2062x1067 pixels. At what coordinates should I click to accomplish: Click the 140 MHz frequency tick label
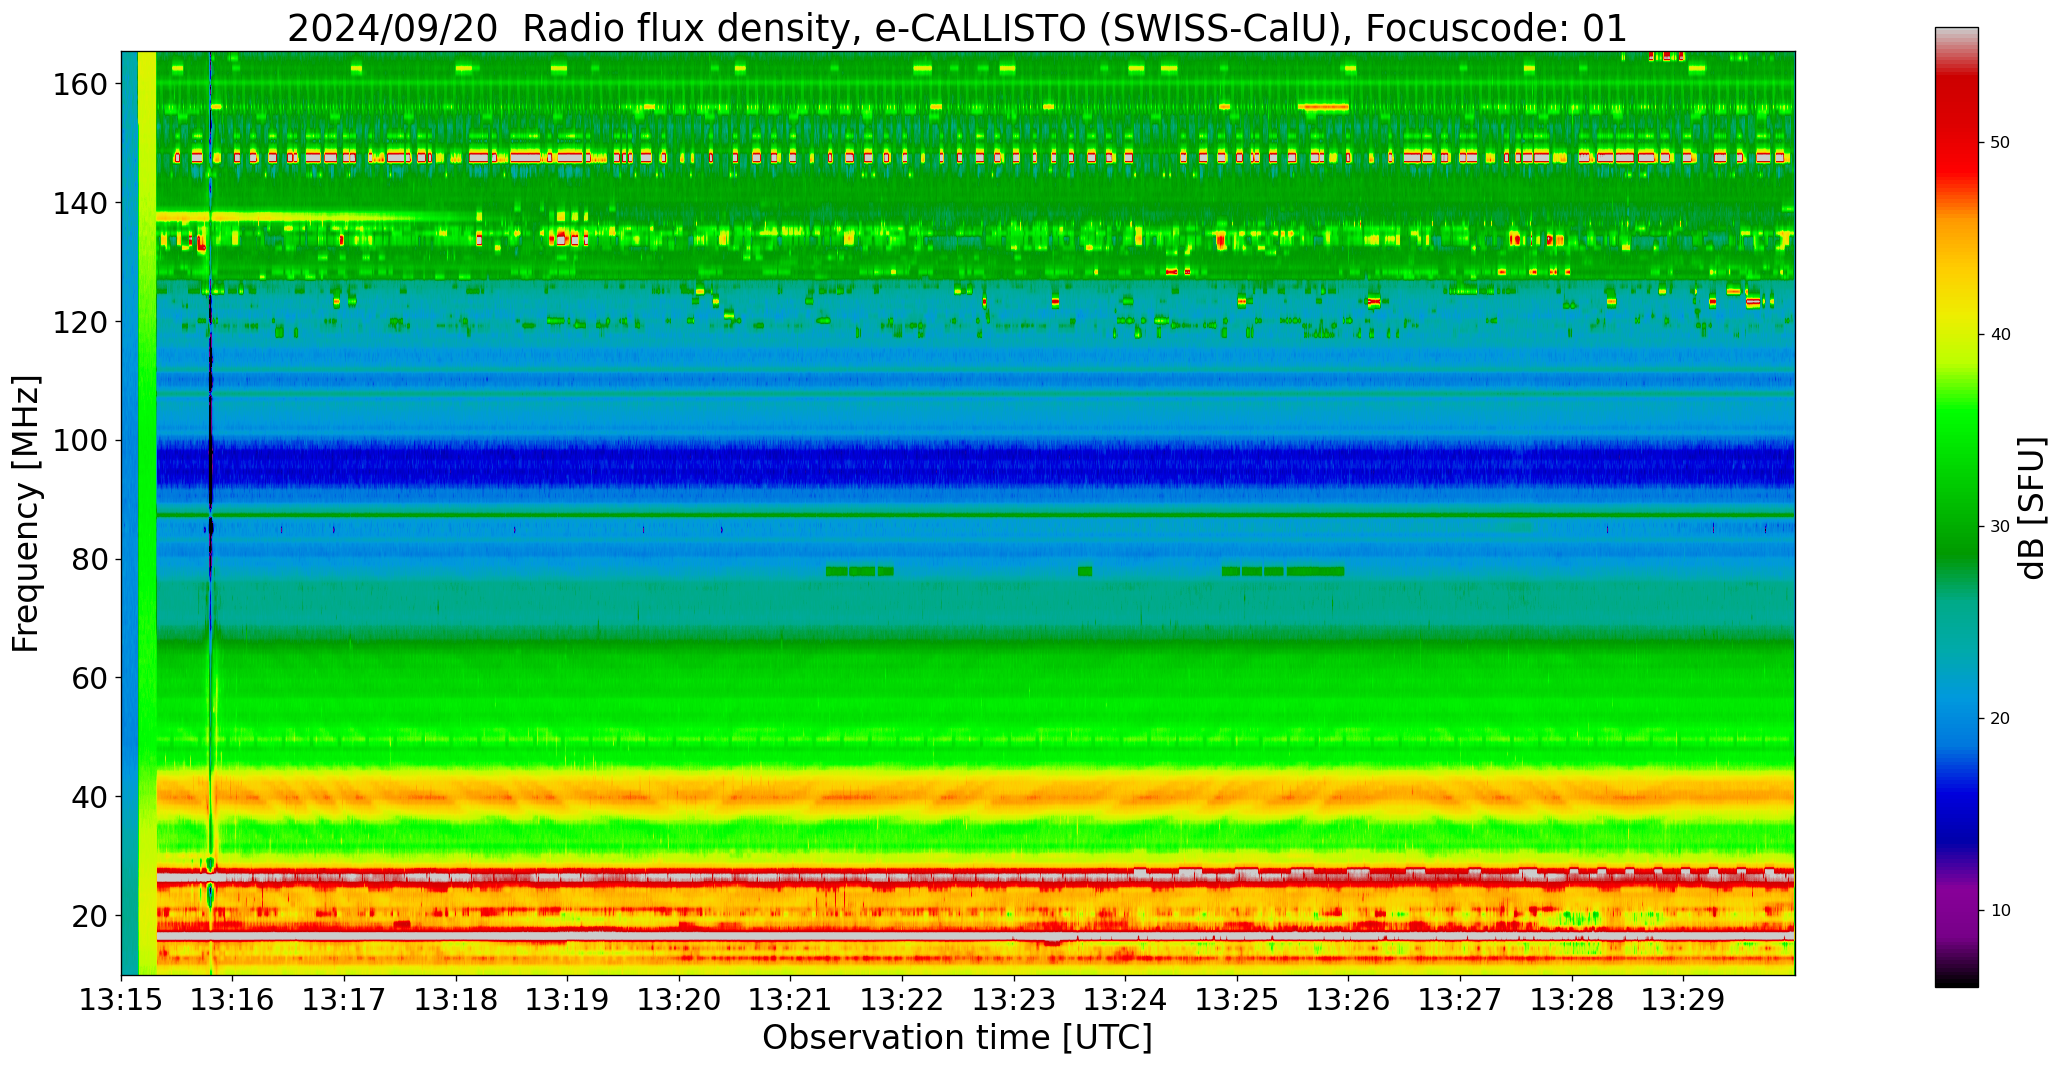click(x=80, y=203)
